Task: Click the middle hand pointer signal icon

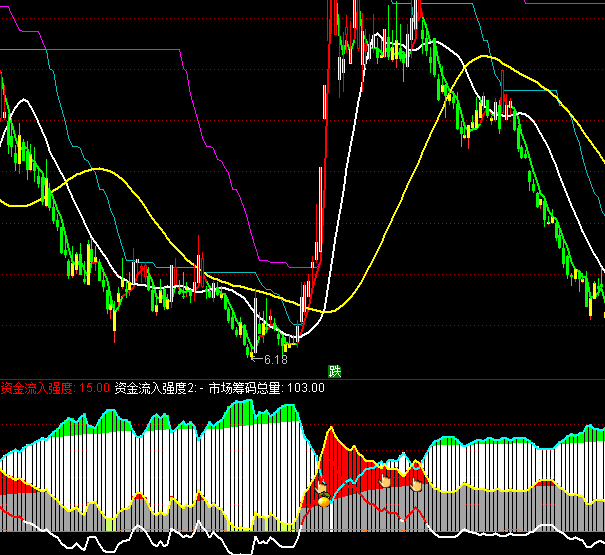Action: pos(385,481)
